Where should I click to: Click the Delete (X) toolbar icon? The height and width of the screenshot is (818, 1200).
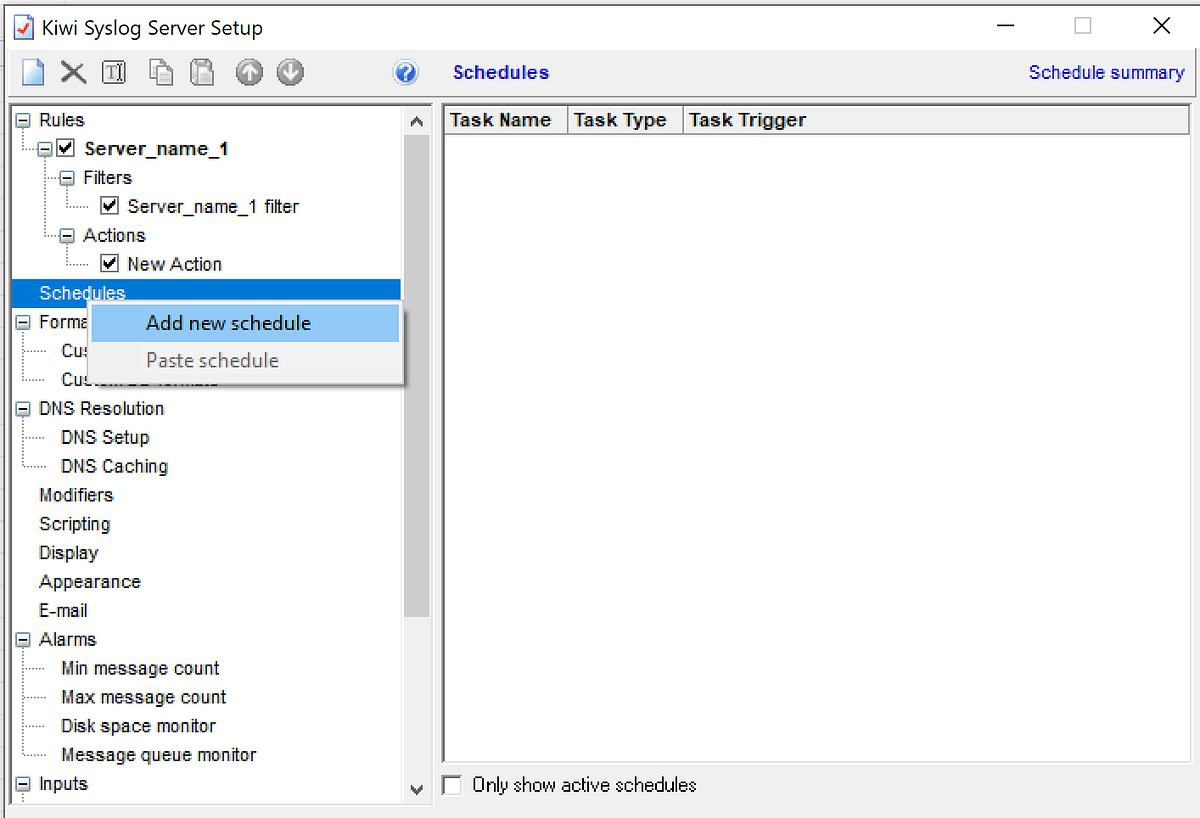[x=73, y=72]
